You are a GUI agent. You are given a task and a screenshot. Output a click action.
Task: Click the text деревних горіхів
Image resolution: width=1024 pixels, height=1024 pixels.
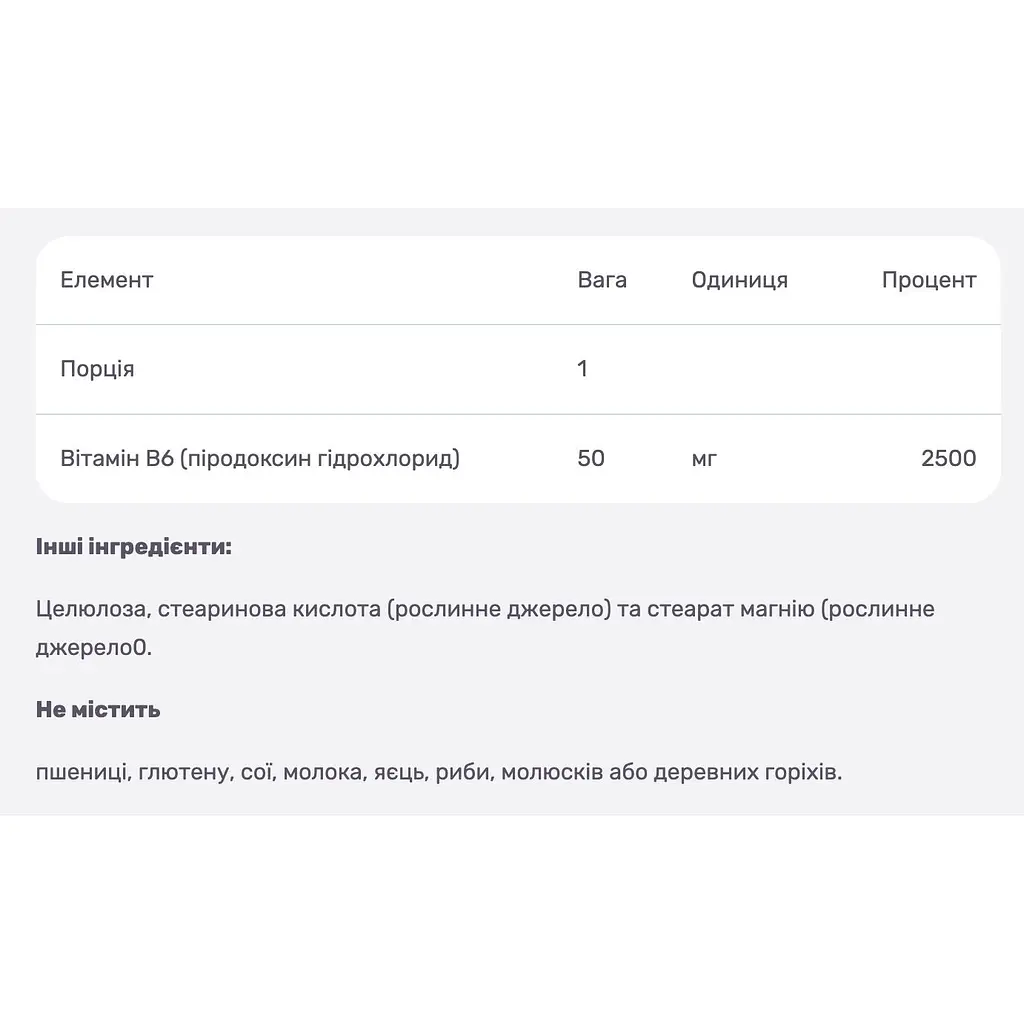746,773
